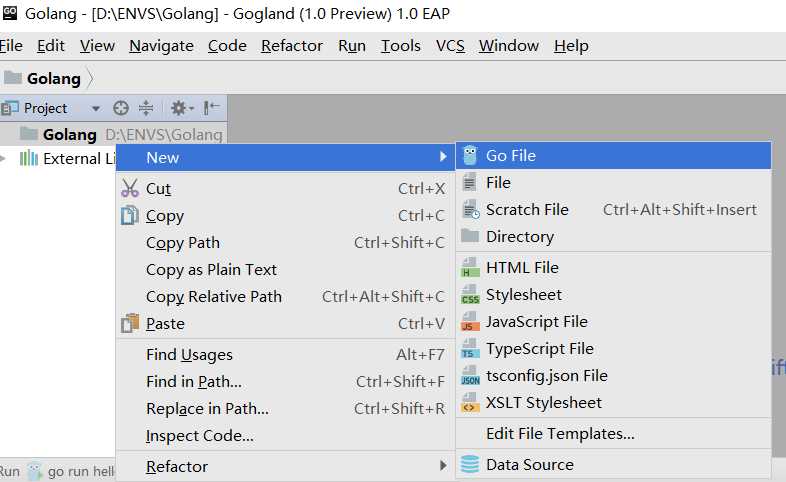This screenshot has height=482, width=786.
Task: Open the VCS menu
Action: coord(450,46)
